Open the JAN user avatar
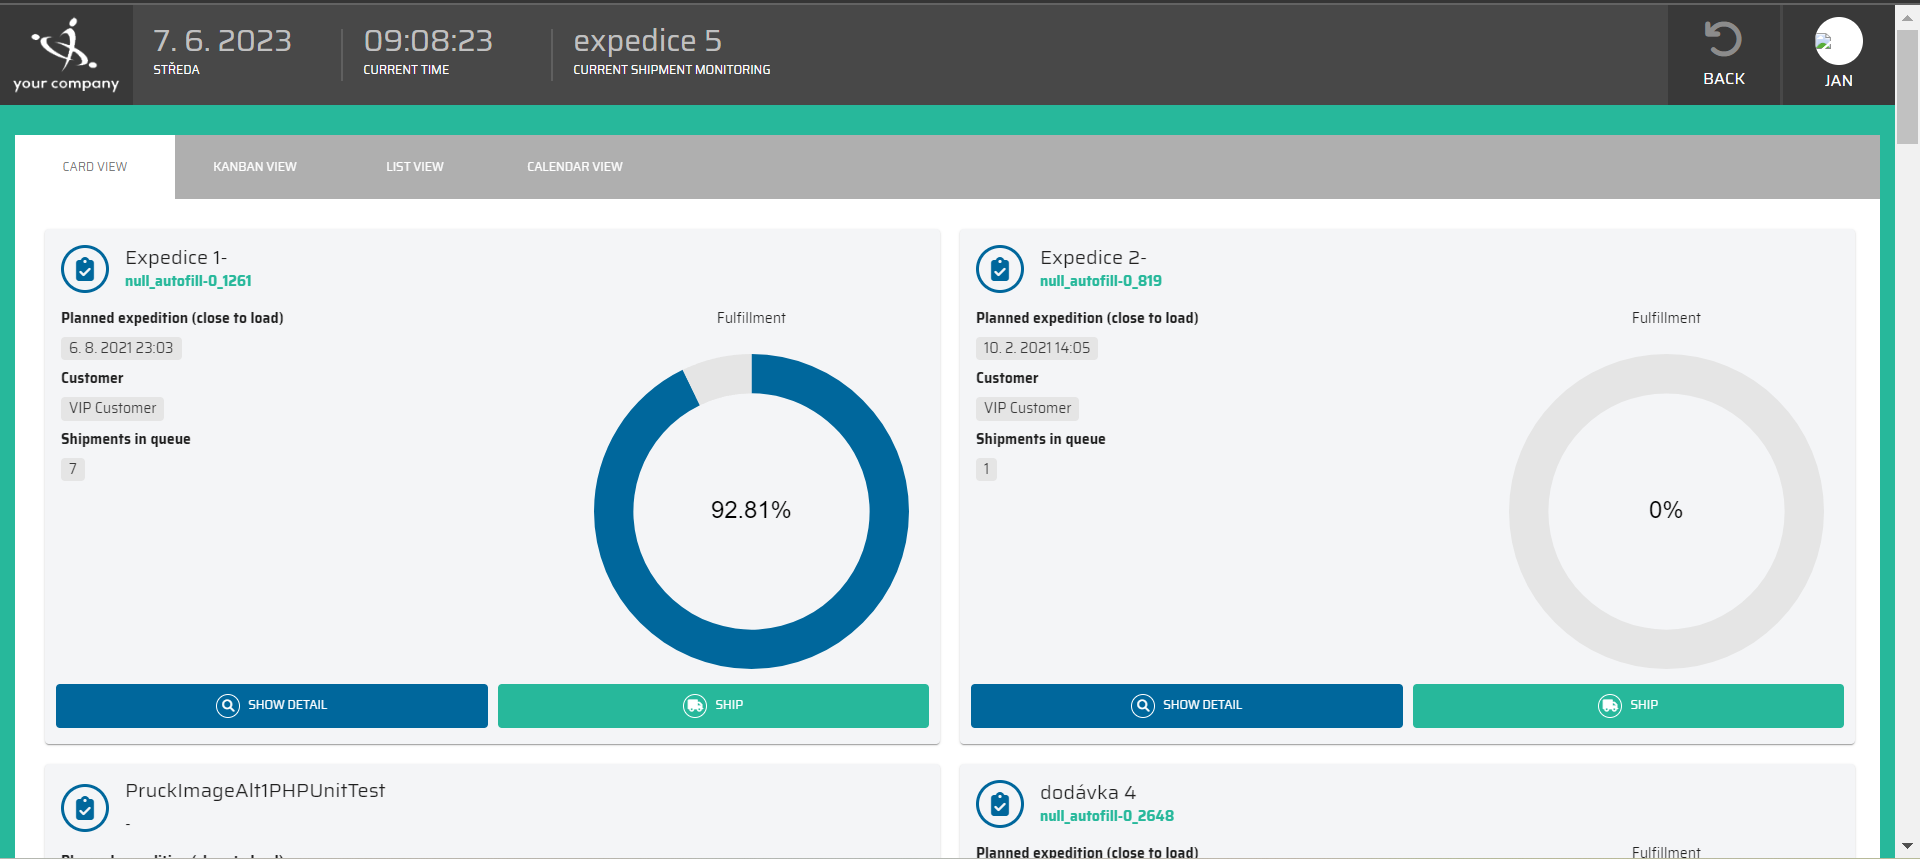 1838,42
